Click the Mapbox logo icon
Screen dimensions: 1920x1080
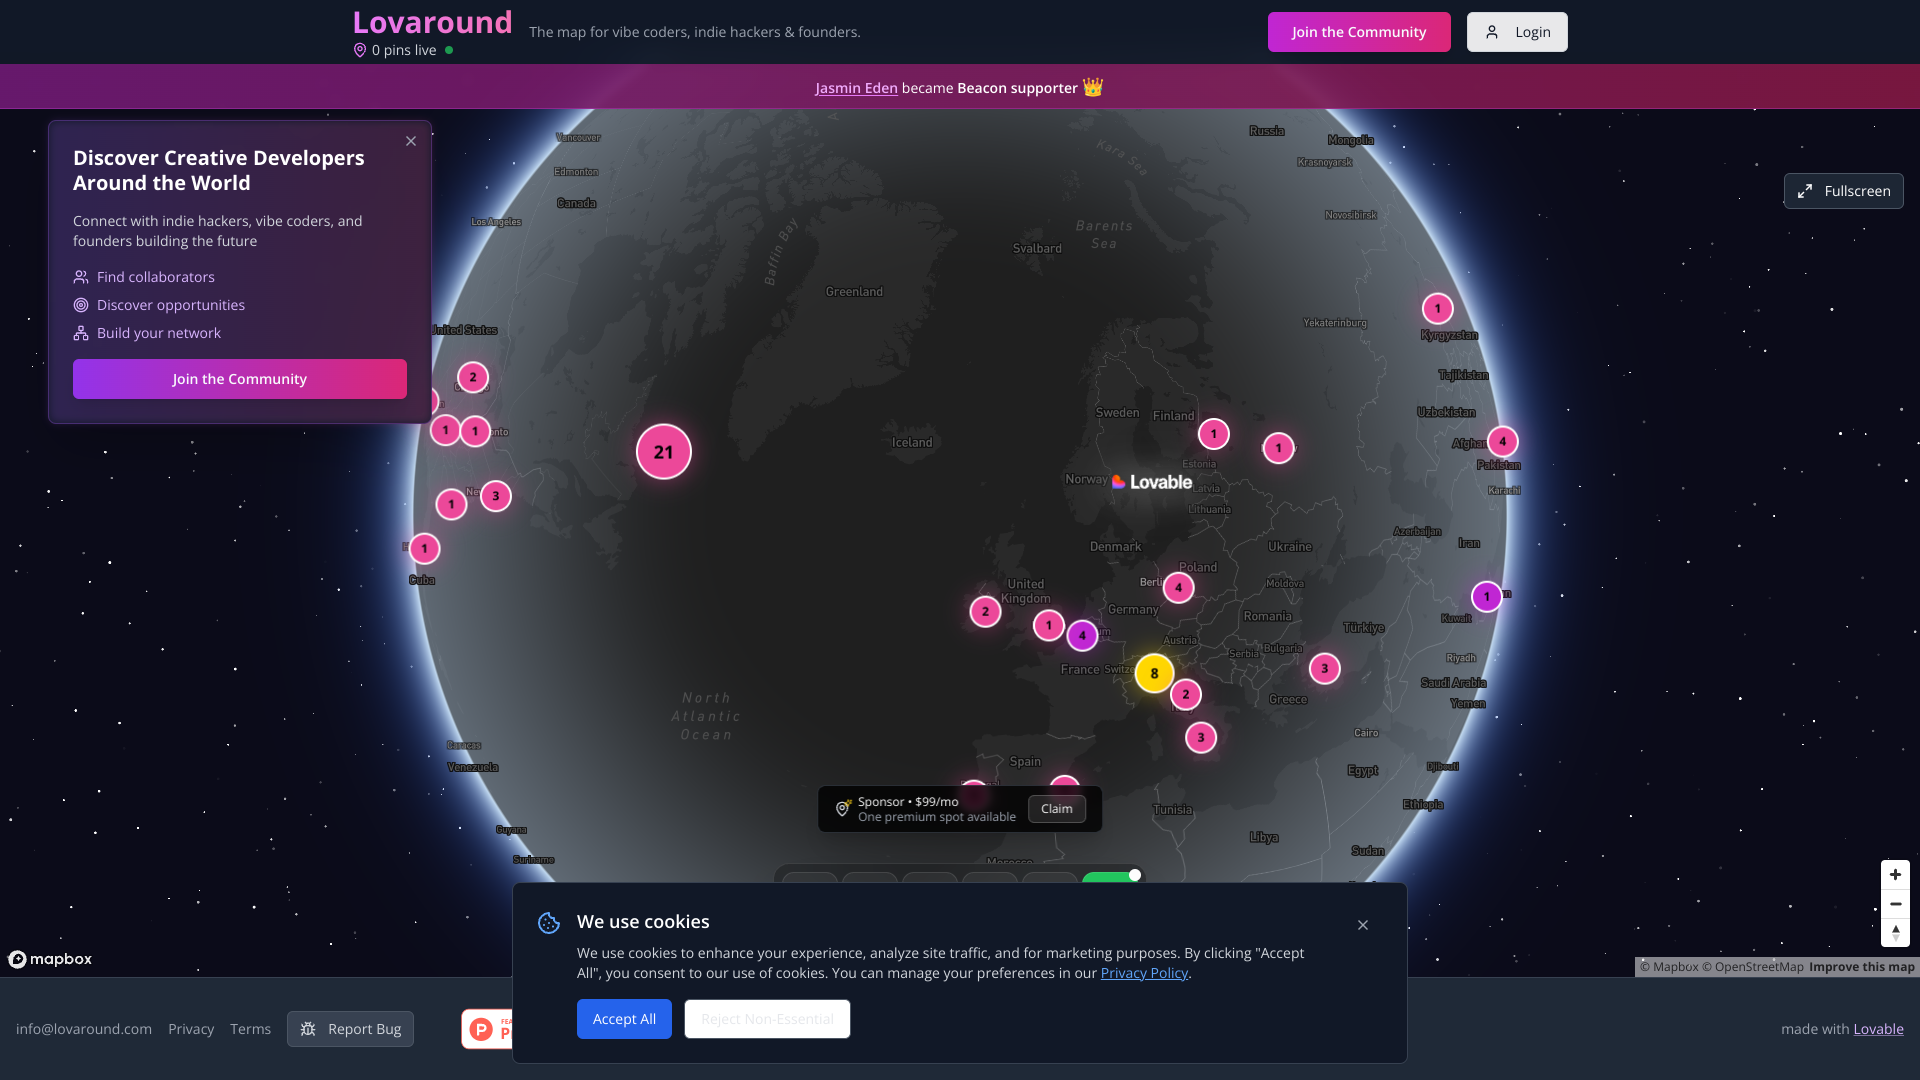click(x=18, y=959)
